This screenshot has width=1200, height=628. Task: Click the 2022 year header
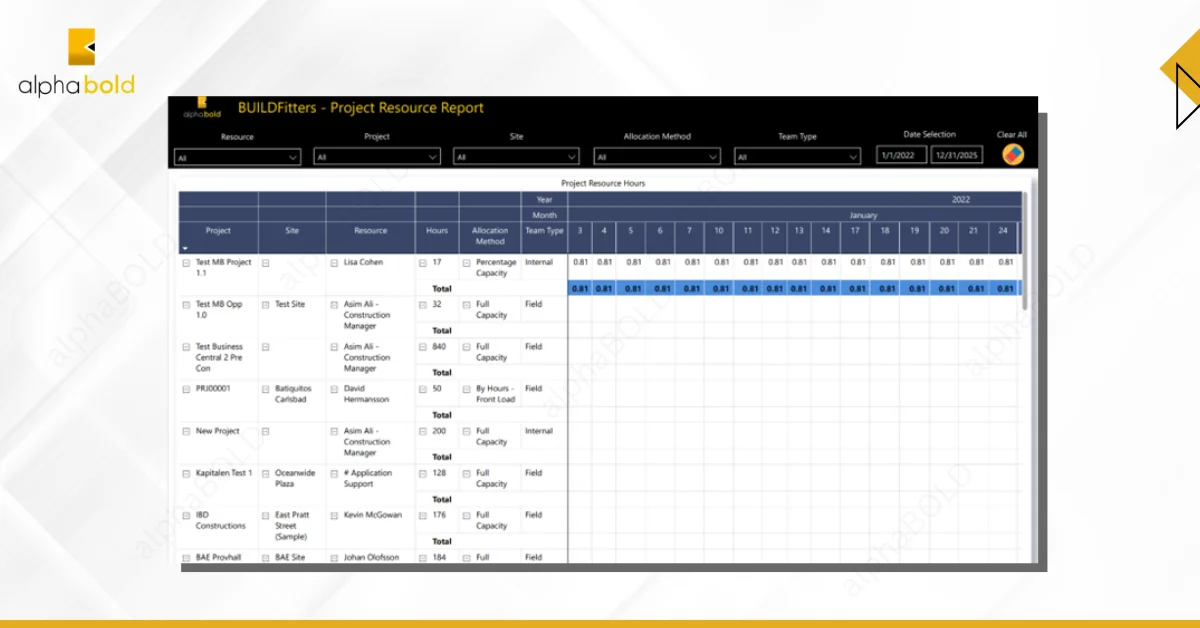tap(960, 200)
